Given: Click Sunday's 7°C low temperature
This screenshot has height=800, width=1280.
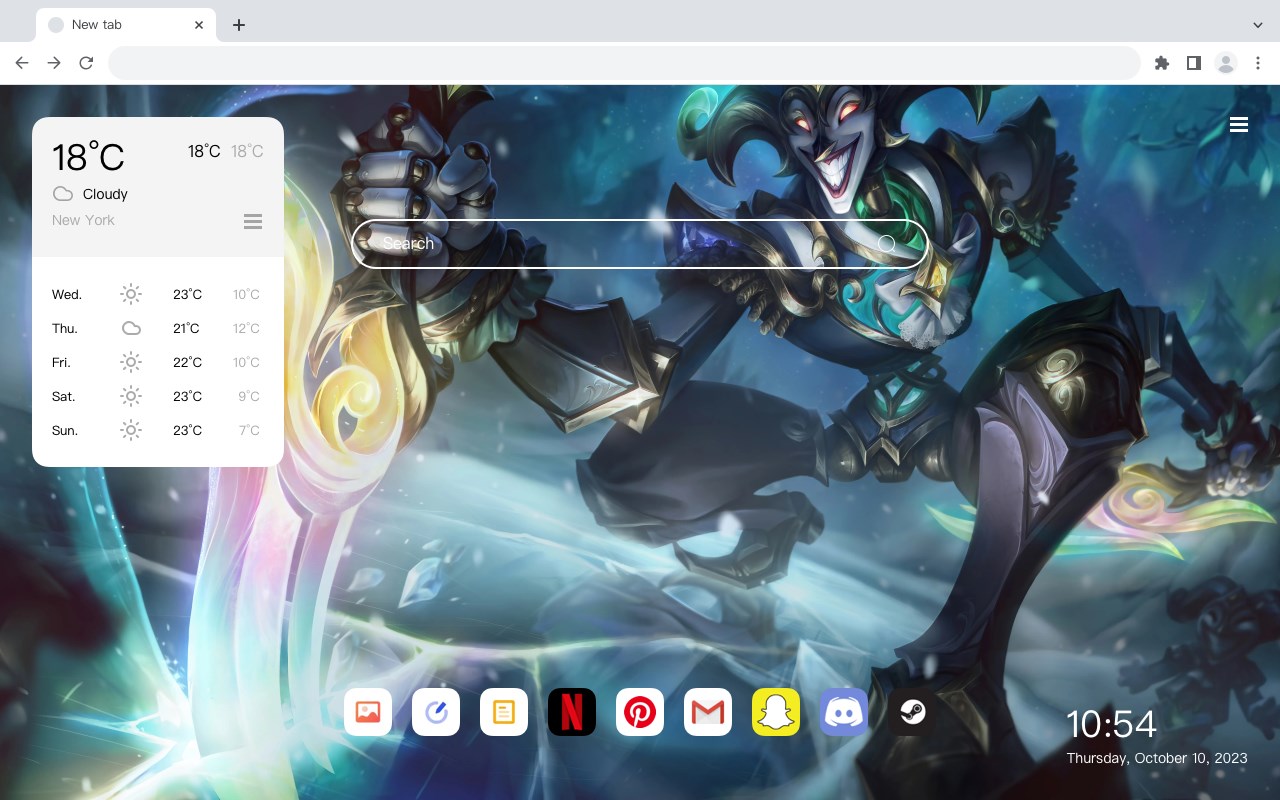Looking at the screenshot, I should pyautogui.click(x=249, y=430).
